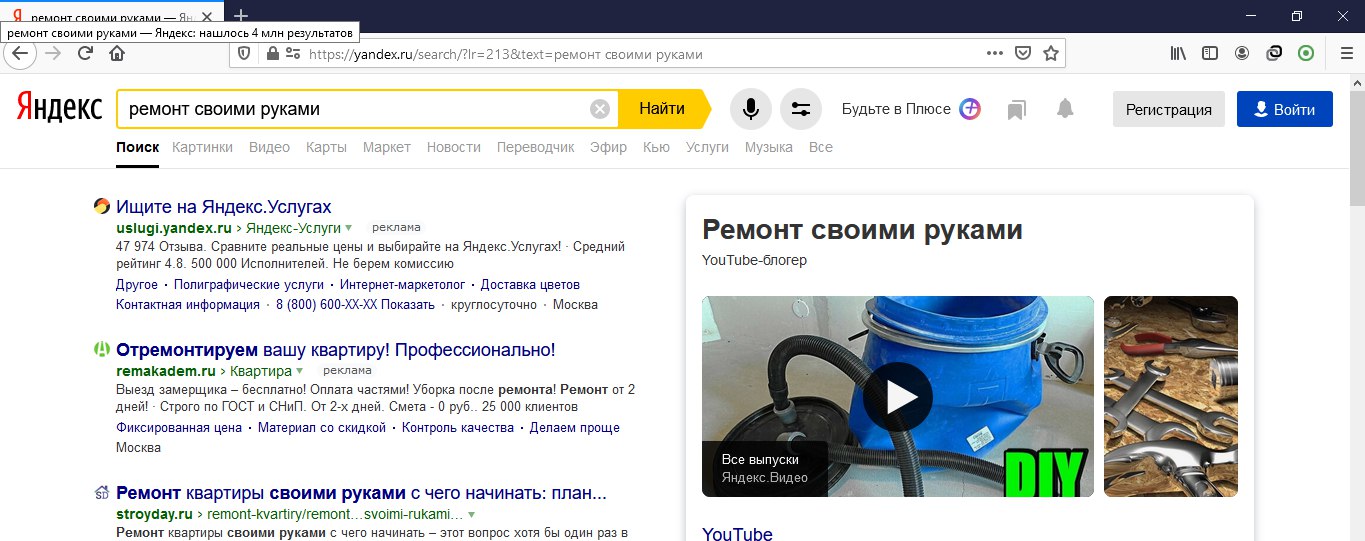Click the Материал со скидкой sitelink

point(322,427)
